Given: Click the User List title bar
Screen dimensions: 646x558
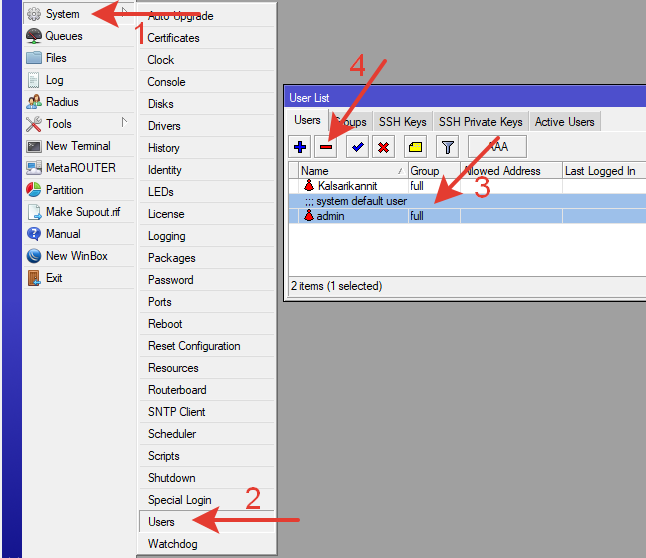Looking at the screenshot, I should click(466, 98).
